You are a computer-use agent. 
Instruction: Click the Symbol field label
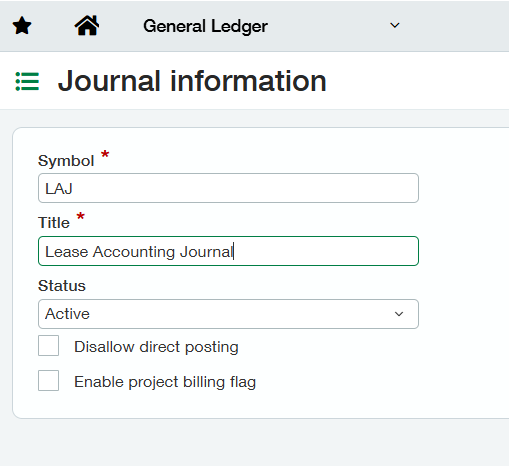coord(66,161)
